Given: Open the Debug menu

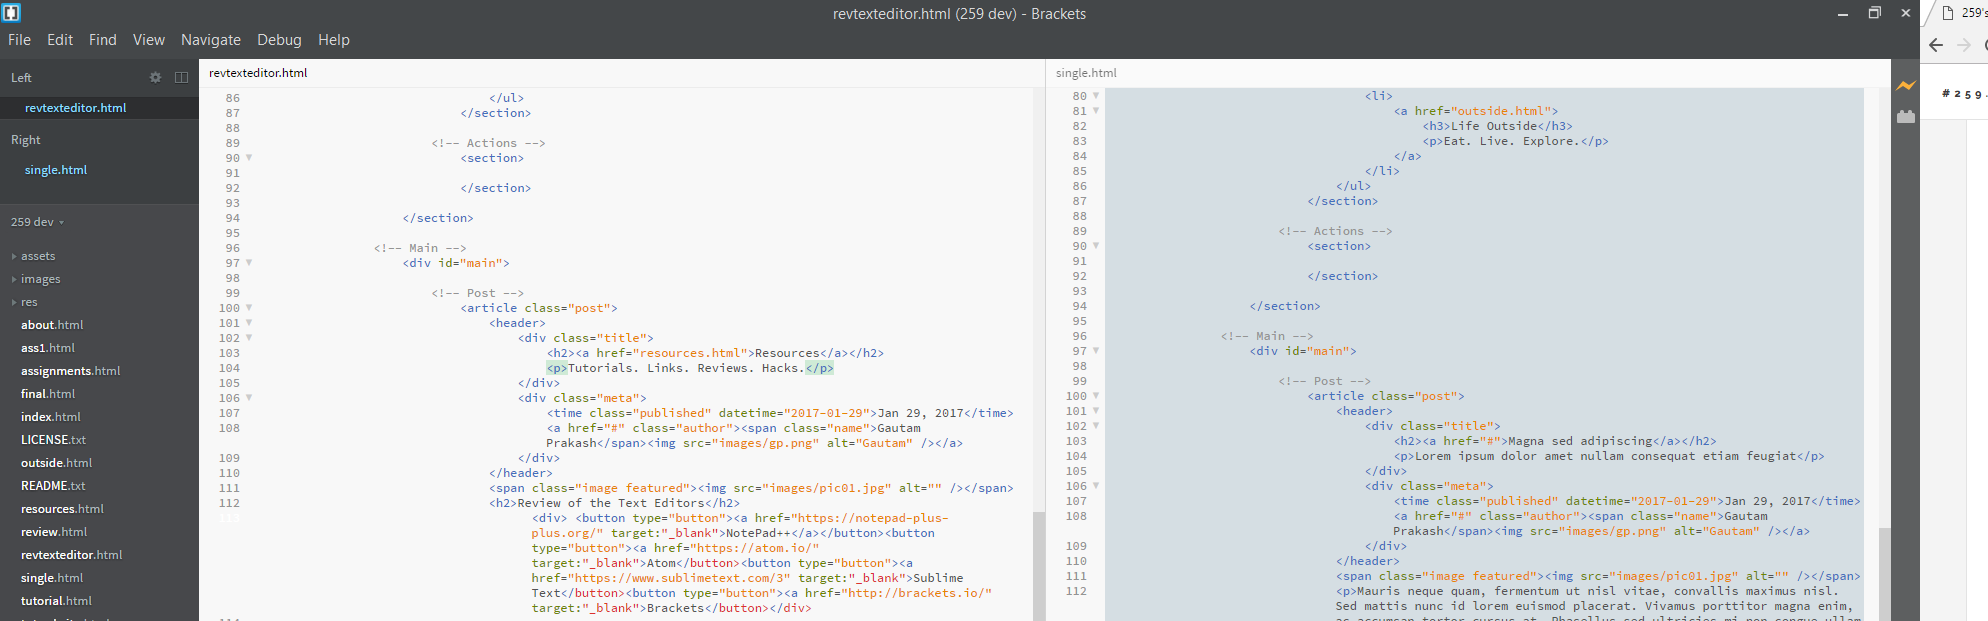Looking at the screenshot, I should coord(279,40).
